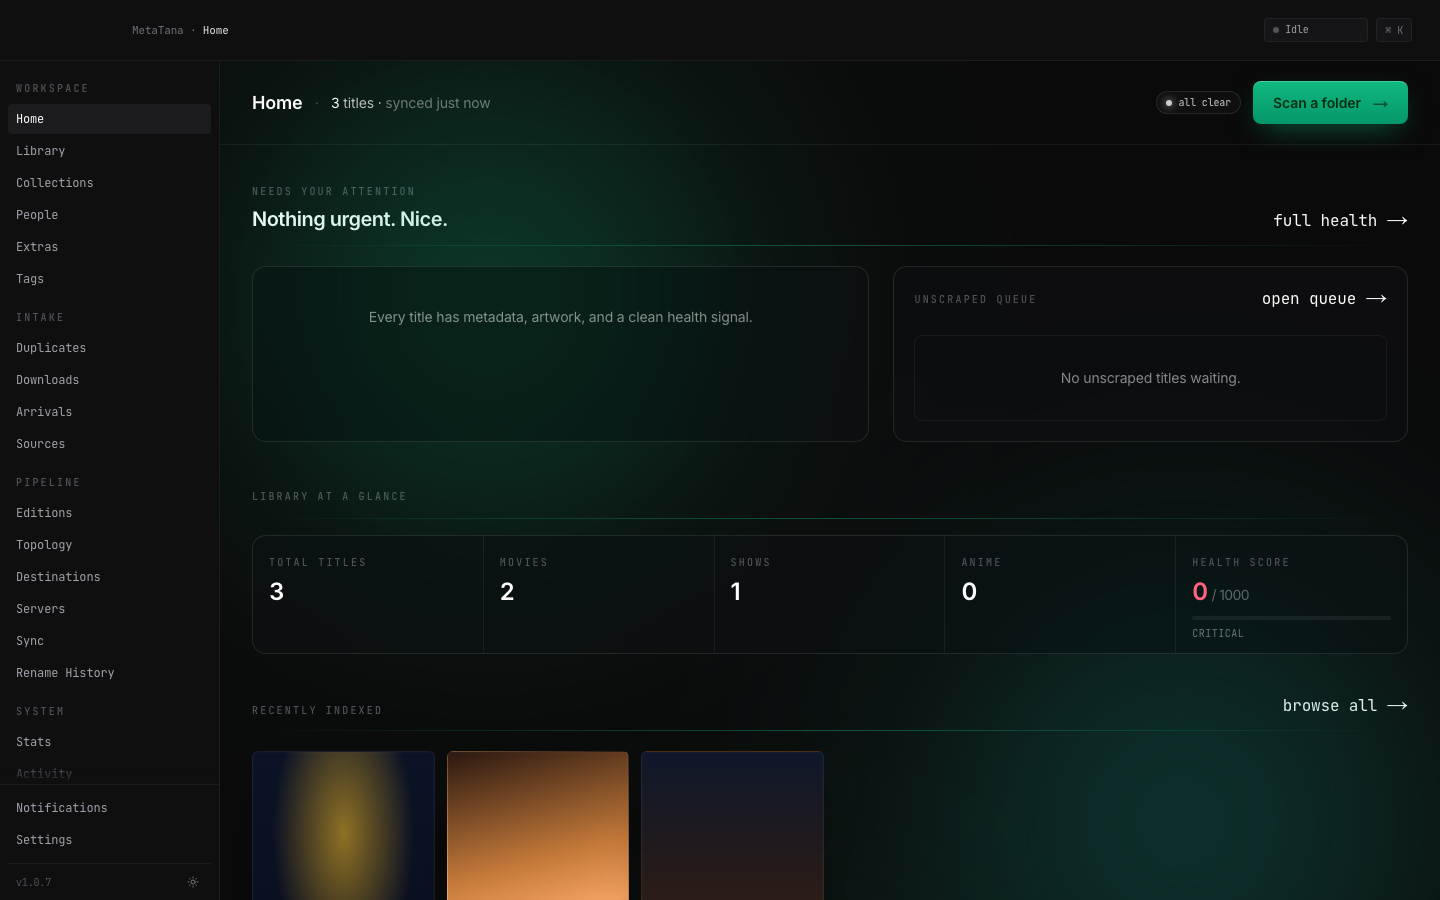The height and width of the screenshot is (900, 1440).
Task: Select Tags in the sidebar
Action: 109,279
